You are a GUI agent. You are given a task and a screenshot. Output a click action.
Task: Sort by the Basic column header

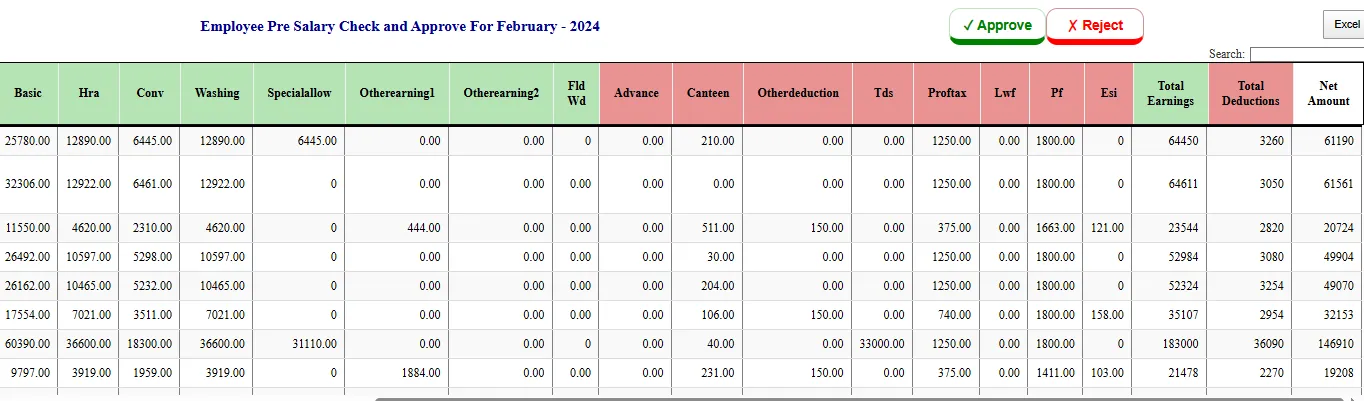[28, 93]
